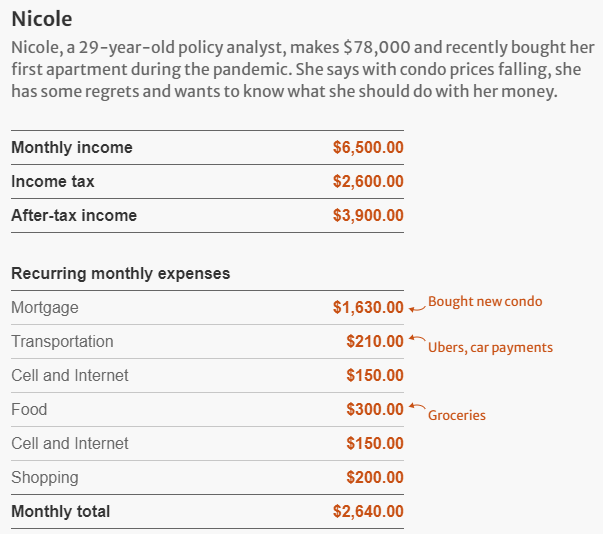Click the arrow next to the Food amount

(415, 408)
